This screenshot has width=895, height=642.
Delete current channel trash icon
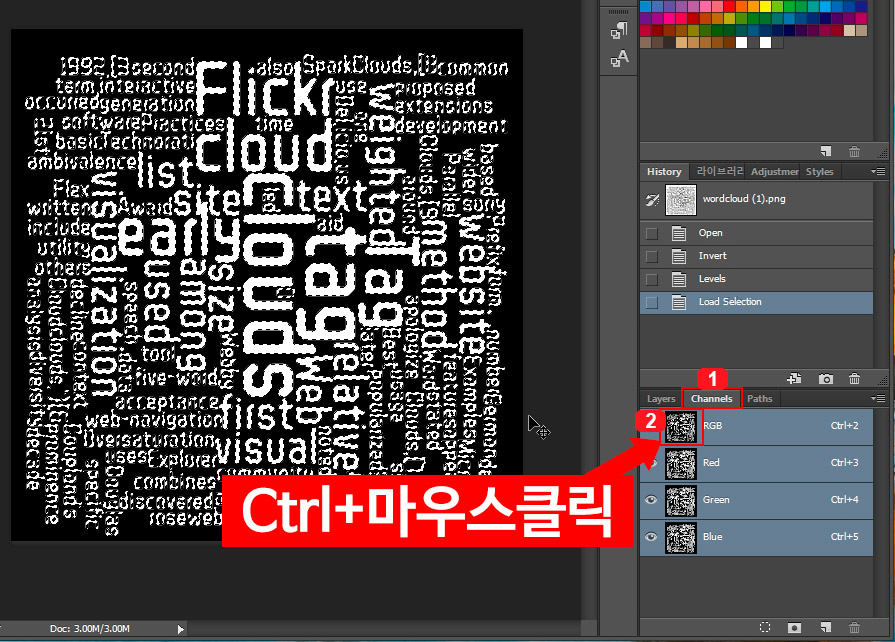(854, 627)
